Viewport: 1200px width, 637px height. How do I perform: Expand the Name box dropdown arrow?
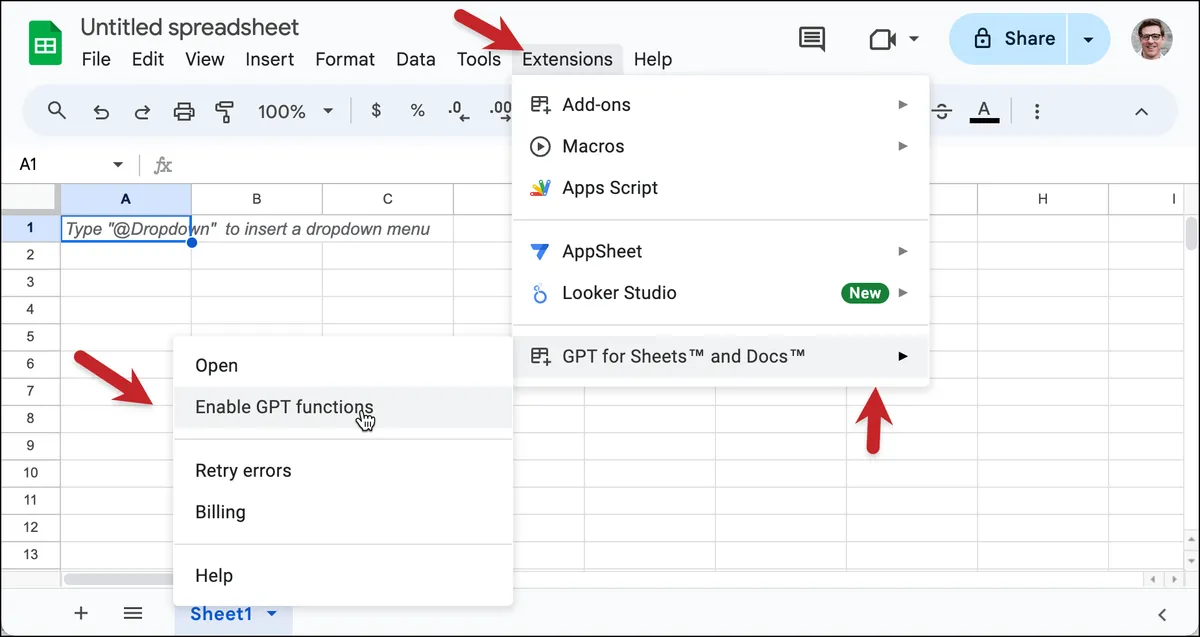(x=118, y=164)
